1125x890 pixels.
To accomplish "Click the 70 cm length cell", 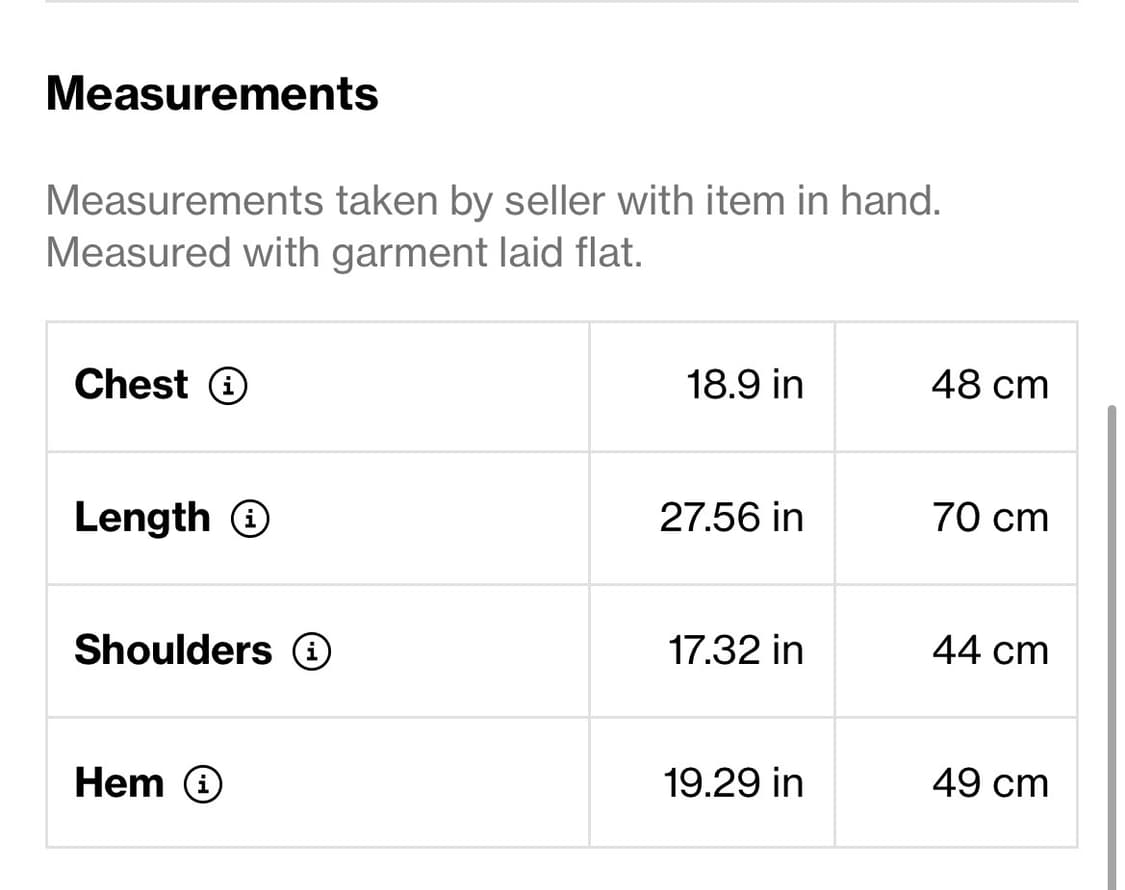I will (x=989, y=517).
